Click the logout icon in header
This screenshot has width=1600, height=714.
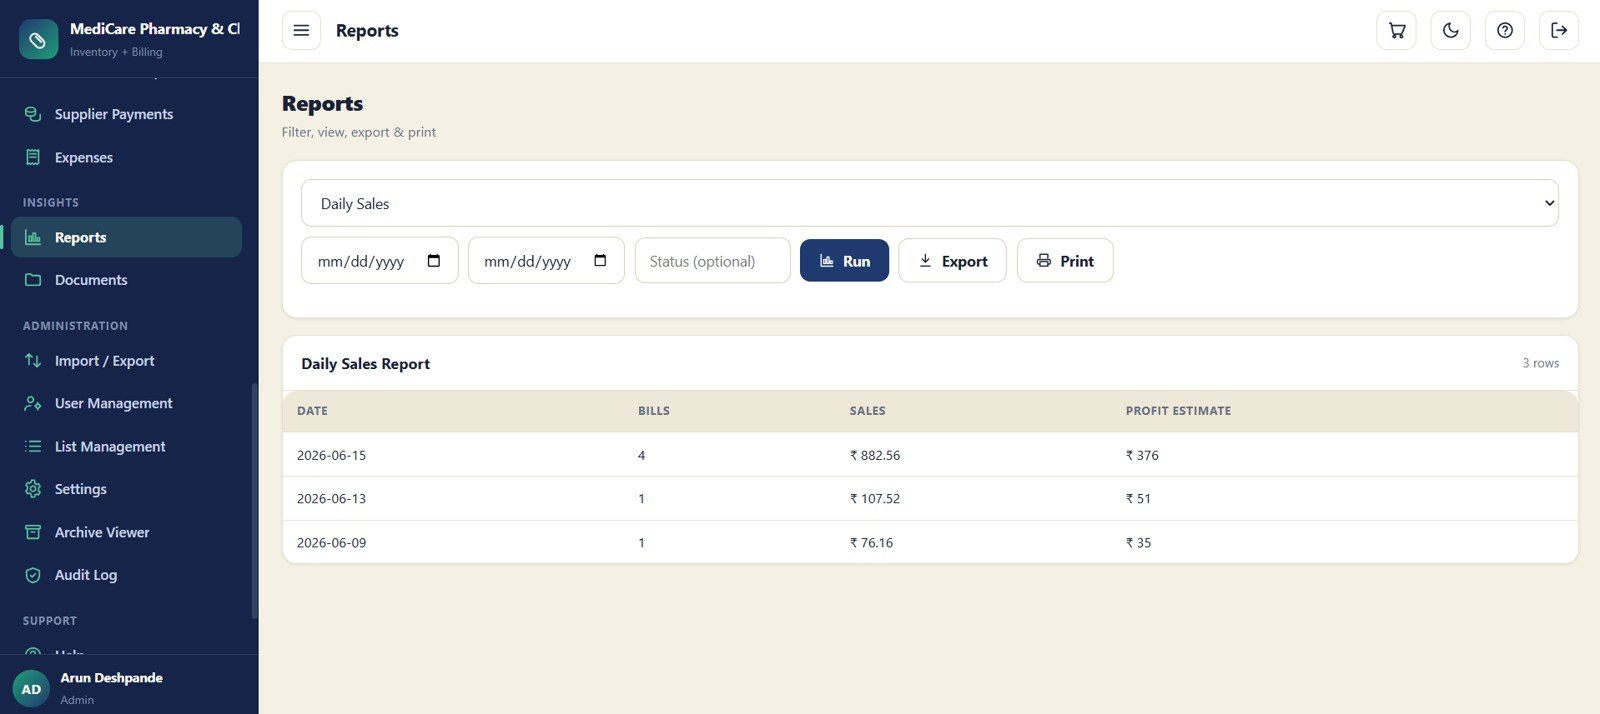point(1559,31)
